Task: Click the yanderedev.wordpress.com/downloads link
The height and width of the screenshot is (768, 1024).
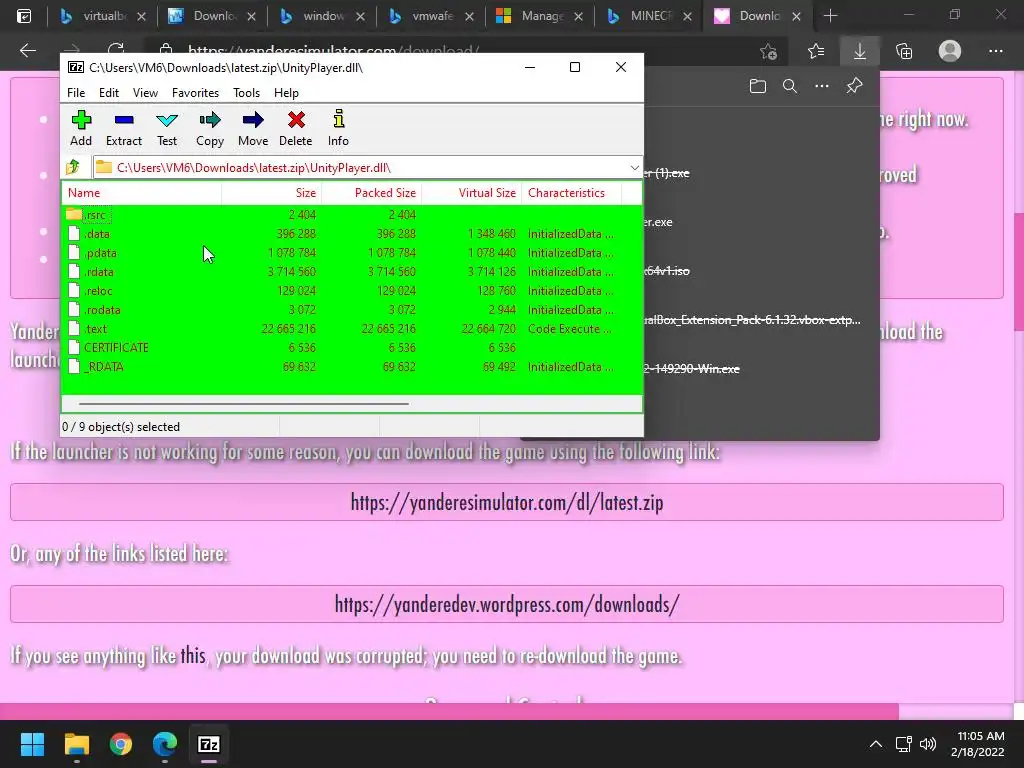Action: point(507,604)
